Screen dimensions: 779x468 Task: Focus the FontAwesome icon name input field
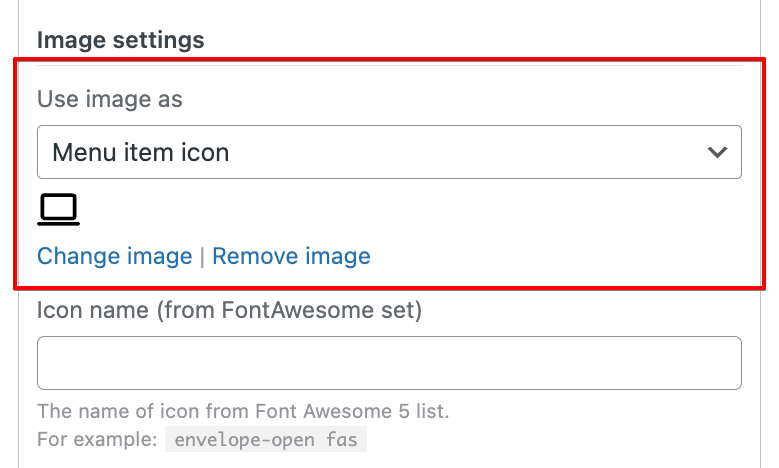[x=390, y=363]
